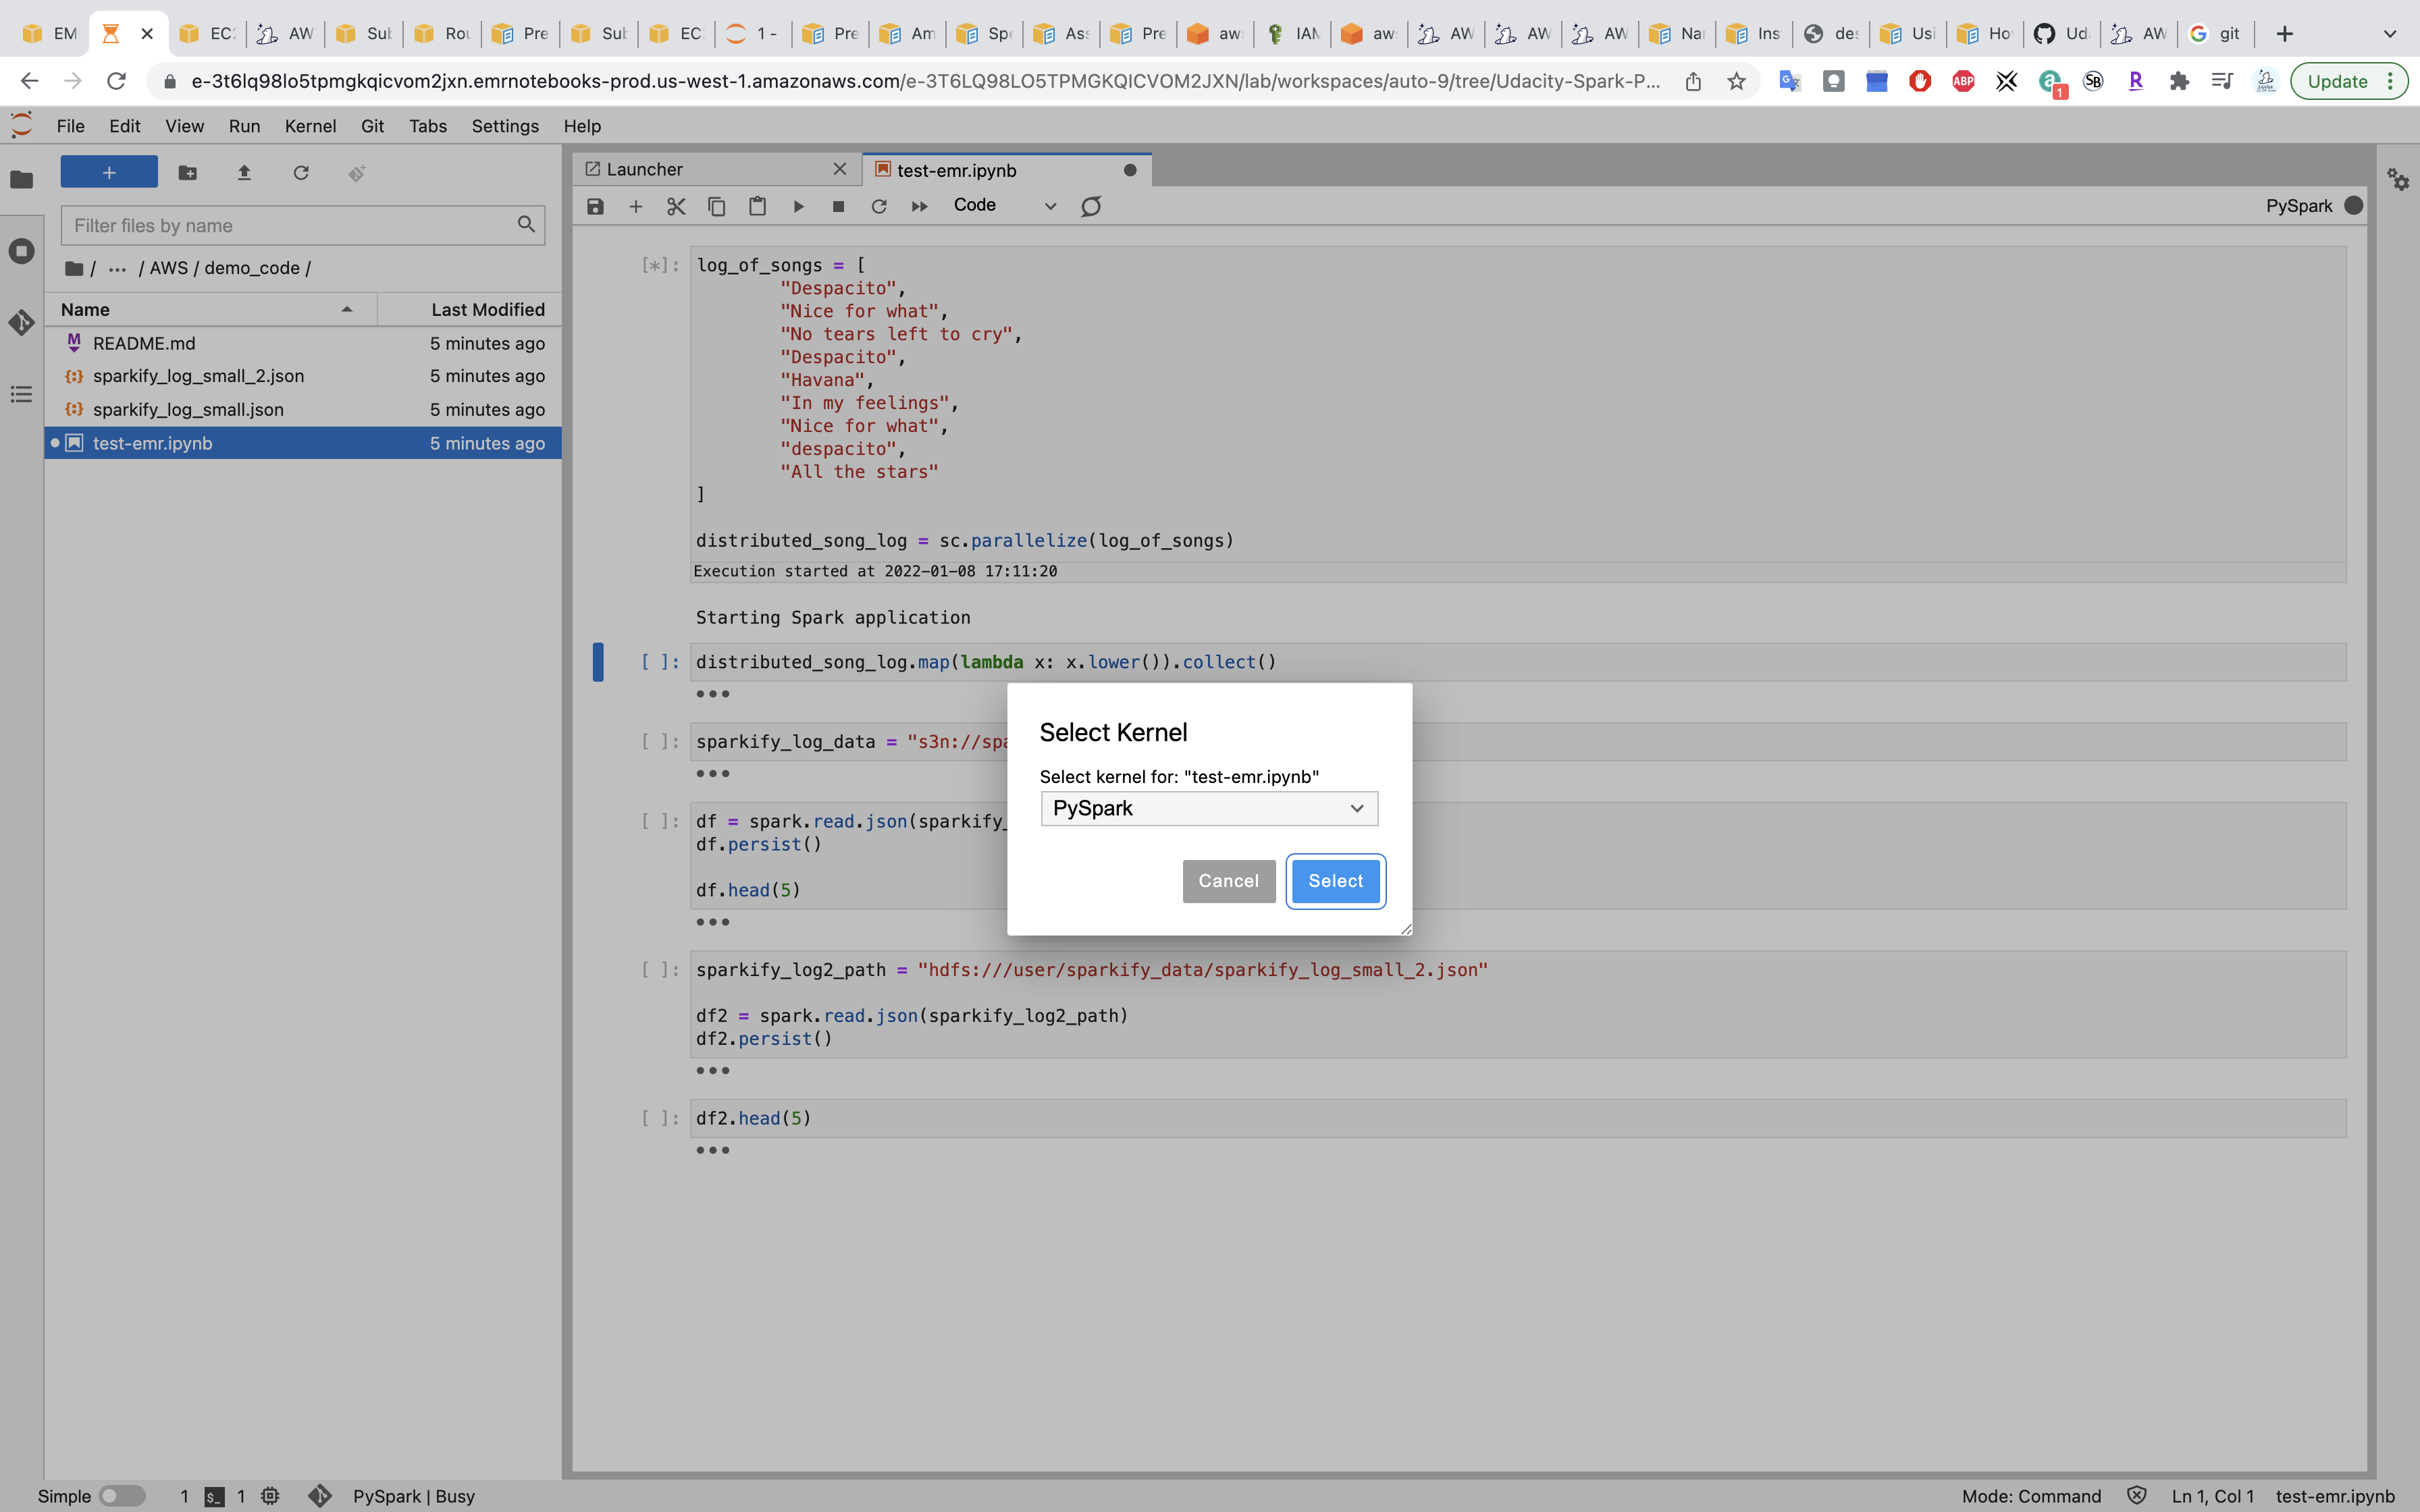Open Running Terminals and Kernels sidebar icon
2420x1512 pixels.
pos(21,251)
